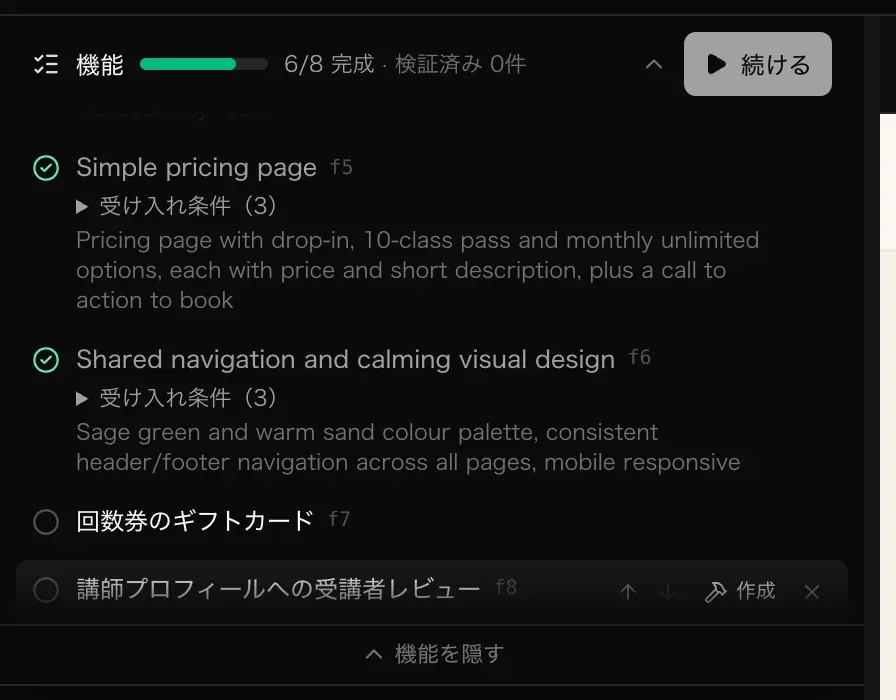
Task: Click the f5 feature ID label
Action: pyautogui.click(x=342, y=167)
